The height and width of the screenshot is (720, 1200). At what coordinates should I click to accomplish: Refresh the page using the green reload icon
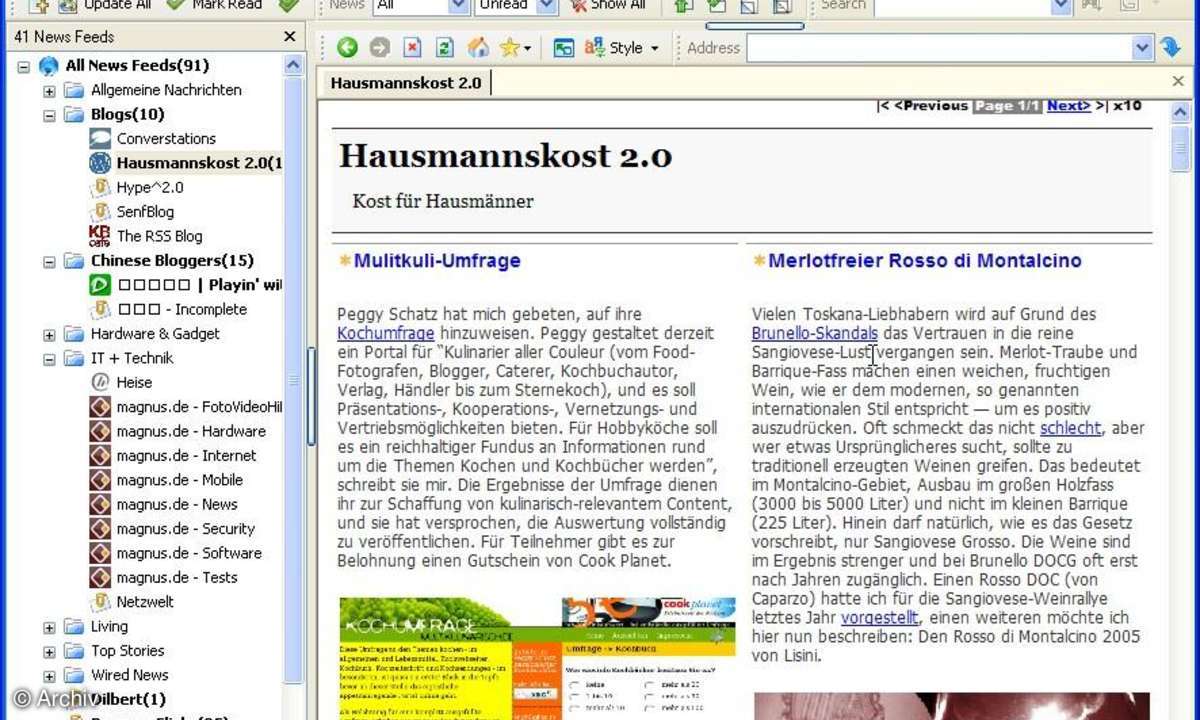coord(445,47)
